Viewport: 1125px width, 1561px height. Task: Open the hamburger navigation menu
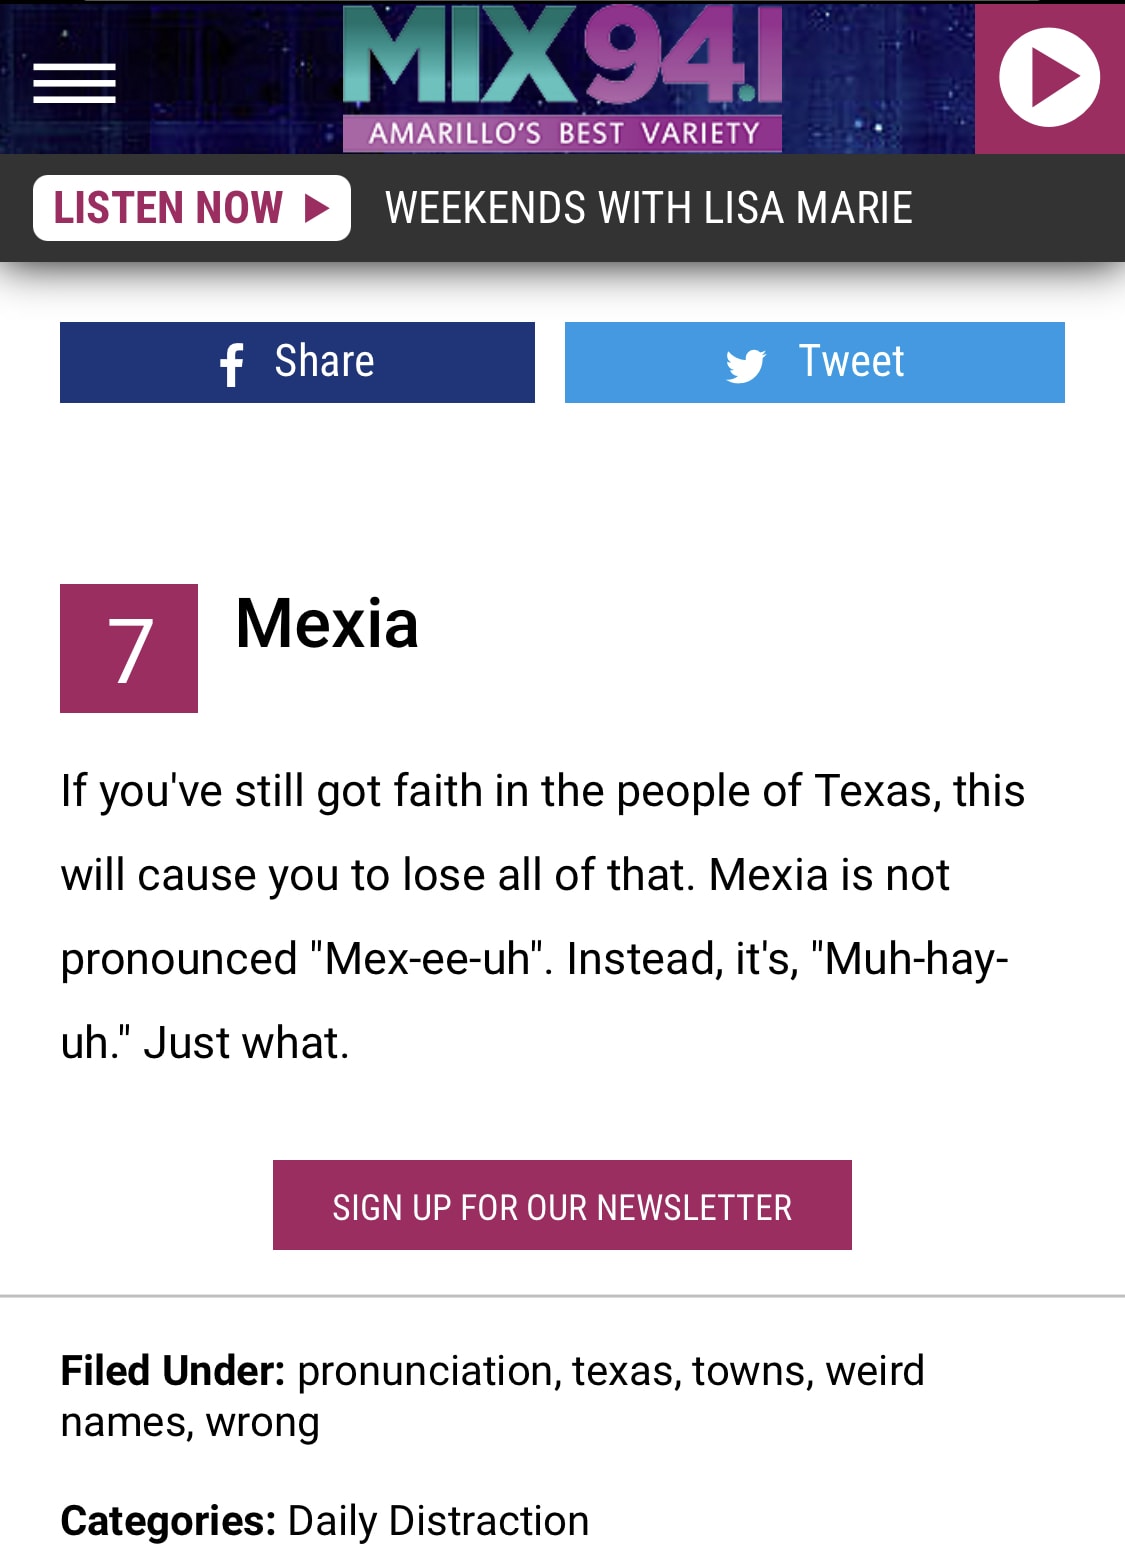click(x=74, y=83)
